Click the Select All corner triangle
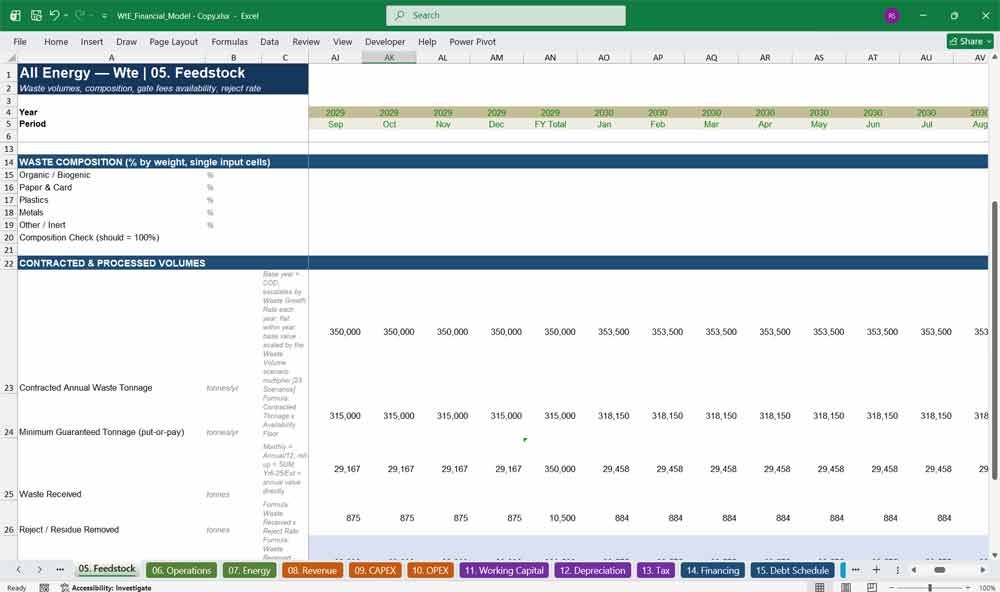The height and width of the screenshot is (592, 1000). (9, 57)
